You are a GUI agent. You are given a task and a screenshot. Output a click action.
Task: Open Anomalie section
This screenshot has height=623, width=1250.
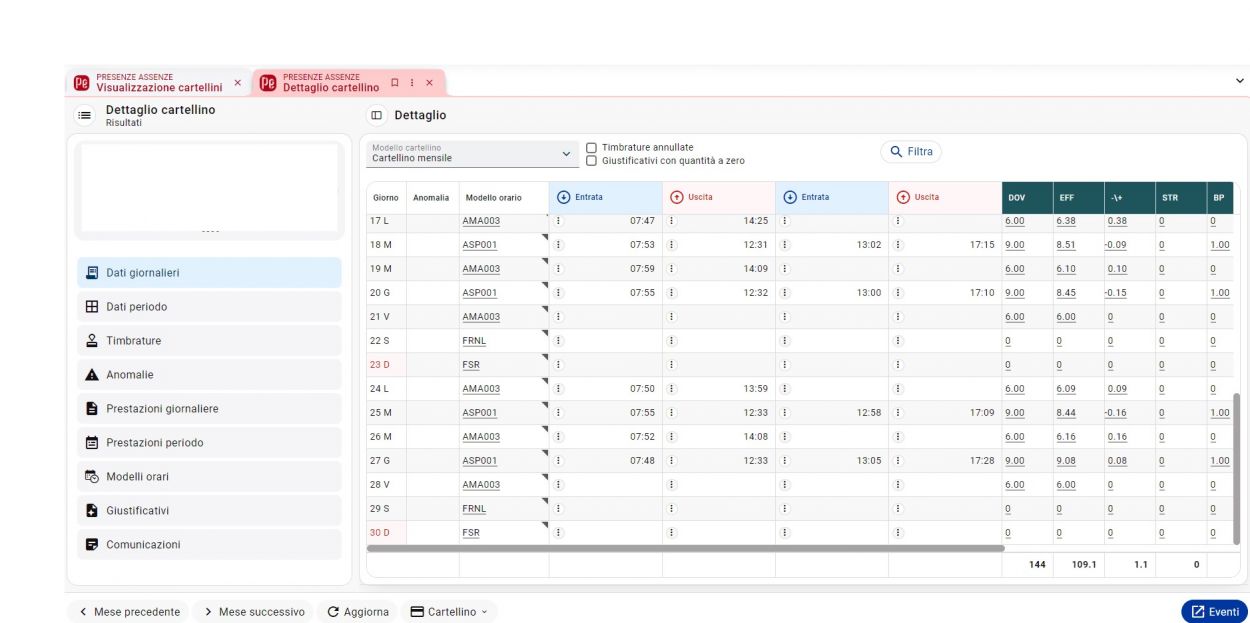coord(209,375)
